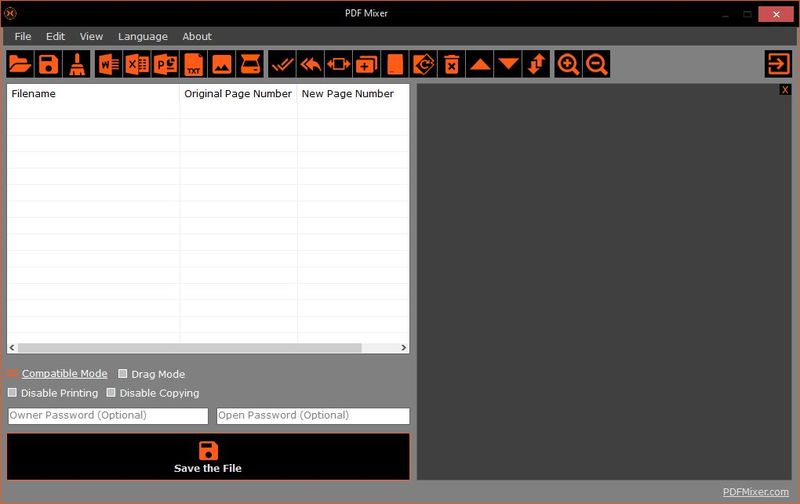This screenshot has height=504, width=800.
Task: Open the About menu
Action: pos(197,36)
